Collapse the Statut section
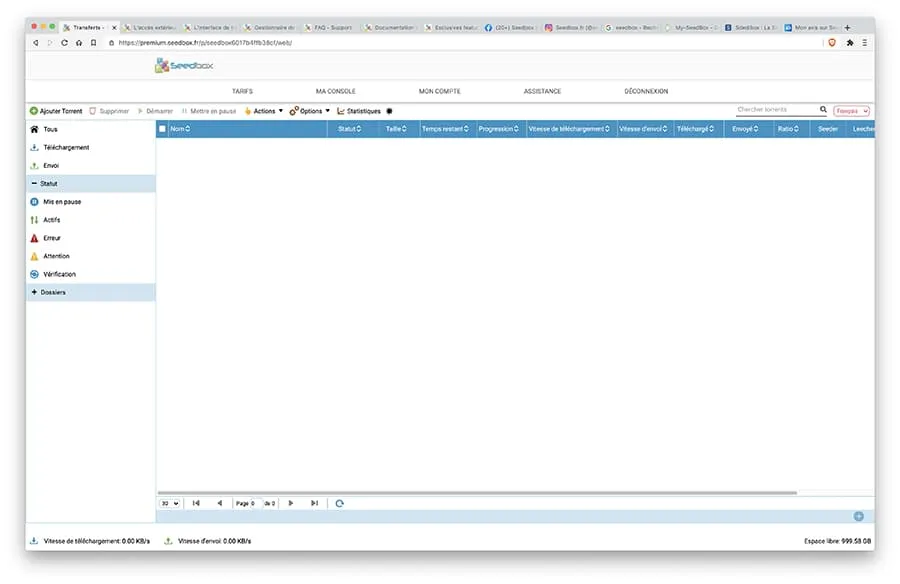The height and width of the screenshot is (584, 900). click(x=90, y=183)
